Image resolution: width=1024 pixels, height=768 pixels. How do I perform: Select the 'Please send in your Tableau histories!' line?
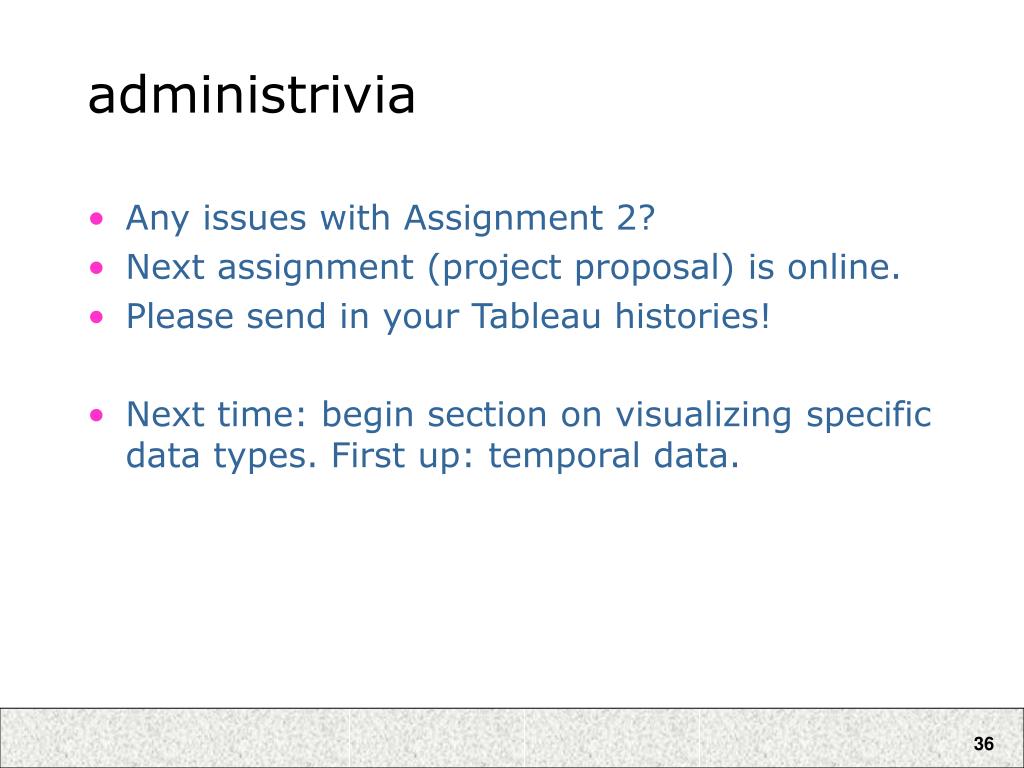pyautogui.click(x=448, y=317)
